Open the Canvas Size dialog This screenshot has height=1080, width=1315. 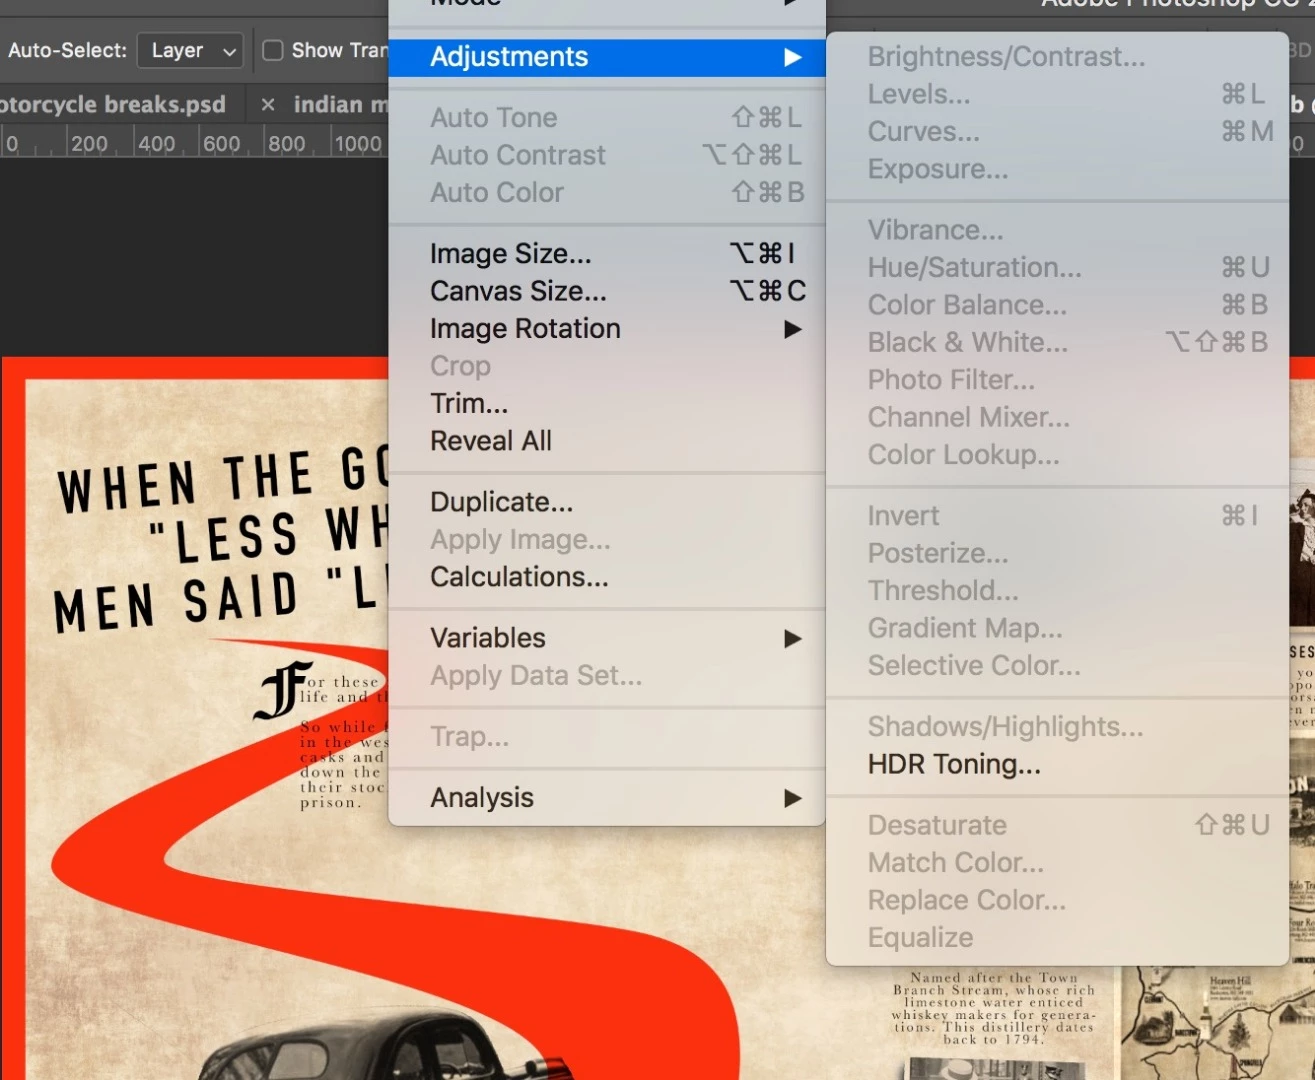607,291
